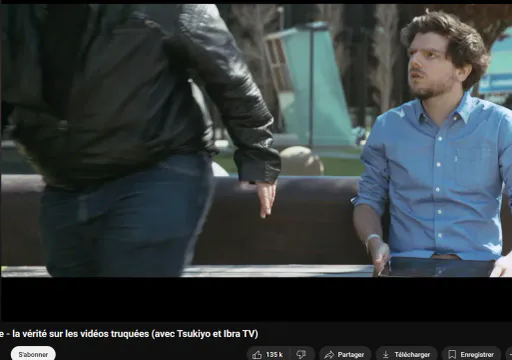Open the Partager share option
This screenshot has width=512, height=360.
coord(345,354)
